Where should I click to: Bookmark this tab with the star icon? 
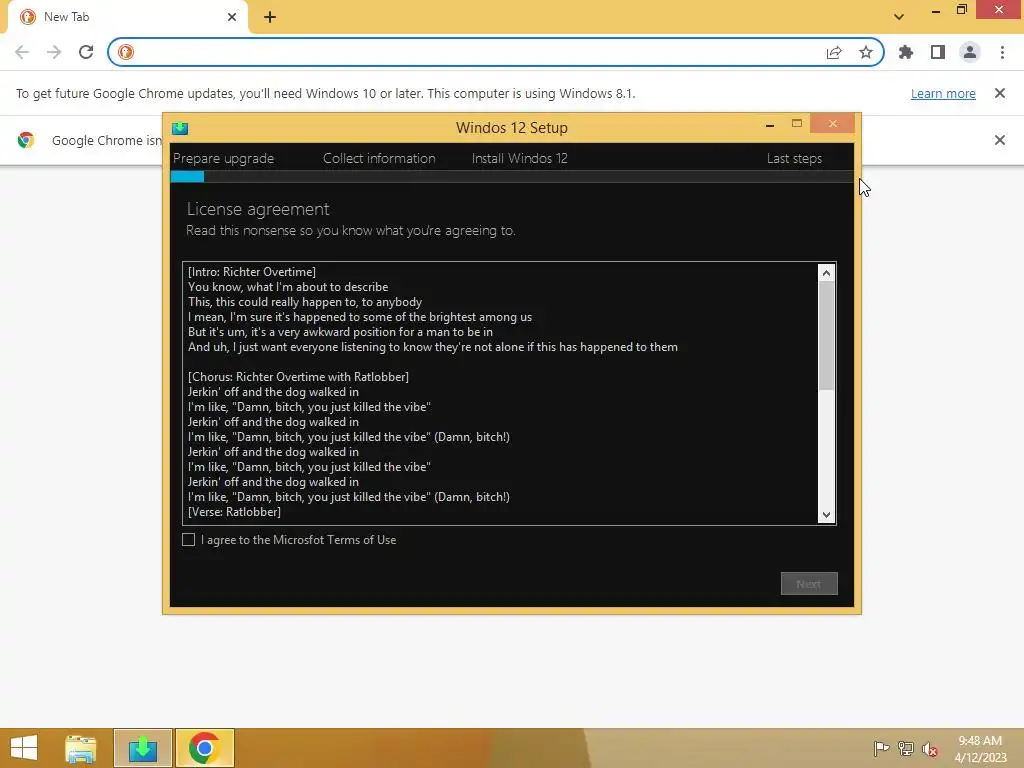pyautogui.click(x=866, y=52)
